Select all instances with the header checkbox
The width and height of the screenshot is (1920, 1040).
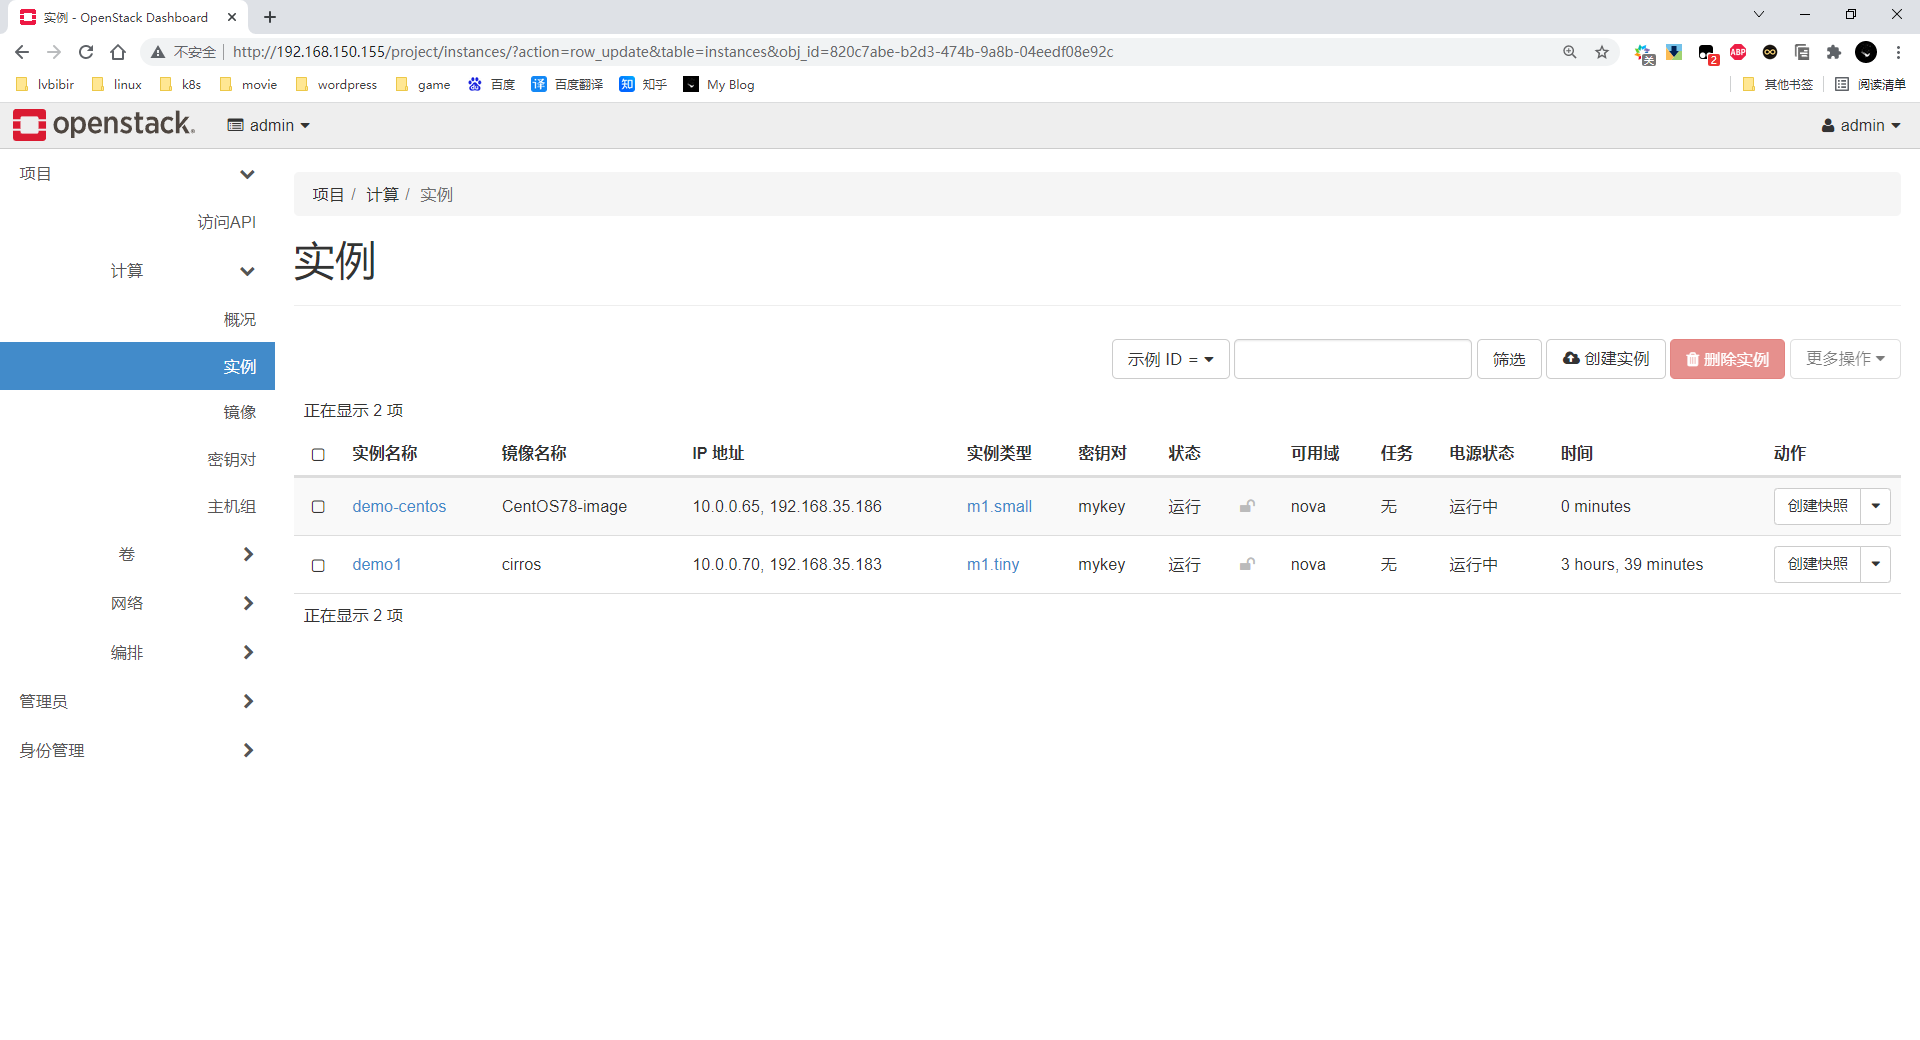click(x=318, y=454)
